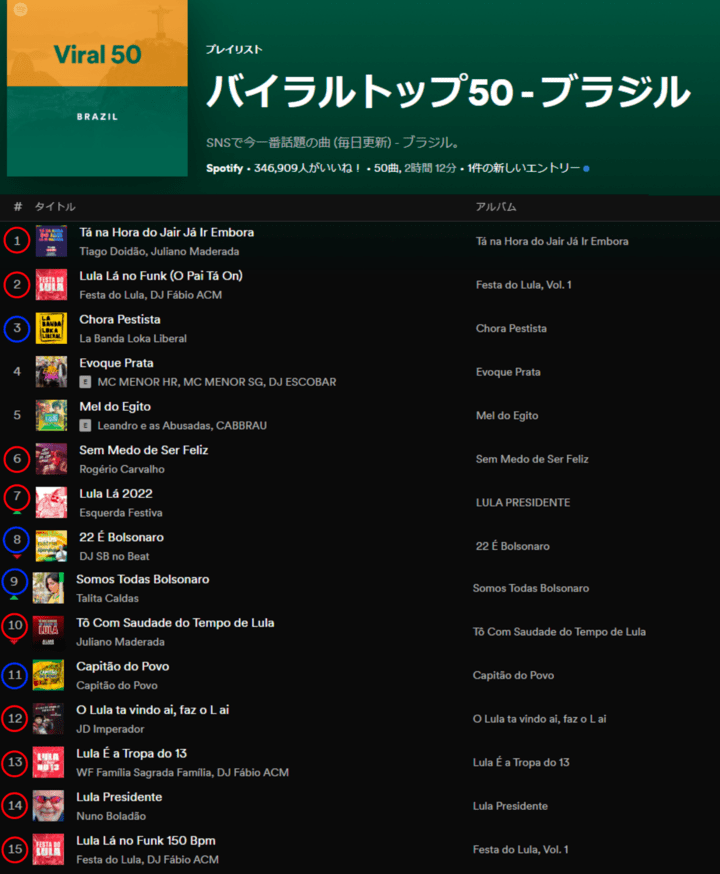The width and height of the screenshot is (720, 874).
Task: Click the Capitão do Povo cover thumbnail
Action: pos(48,675)
